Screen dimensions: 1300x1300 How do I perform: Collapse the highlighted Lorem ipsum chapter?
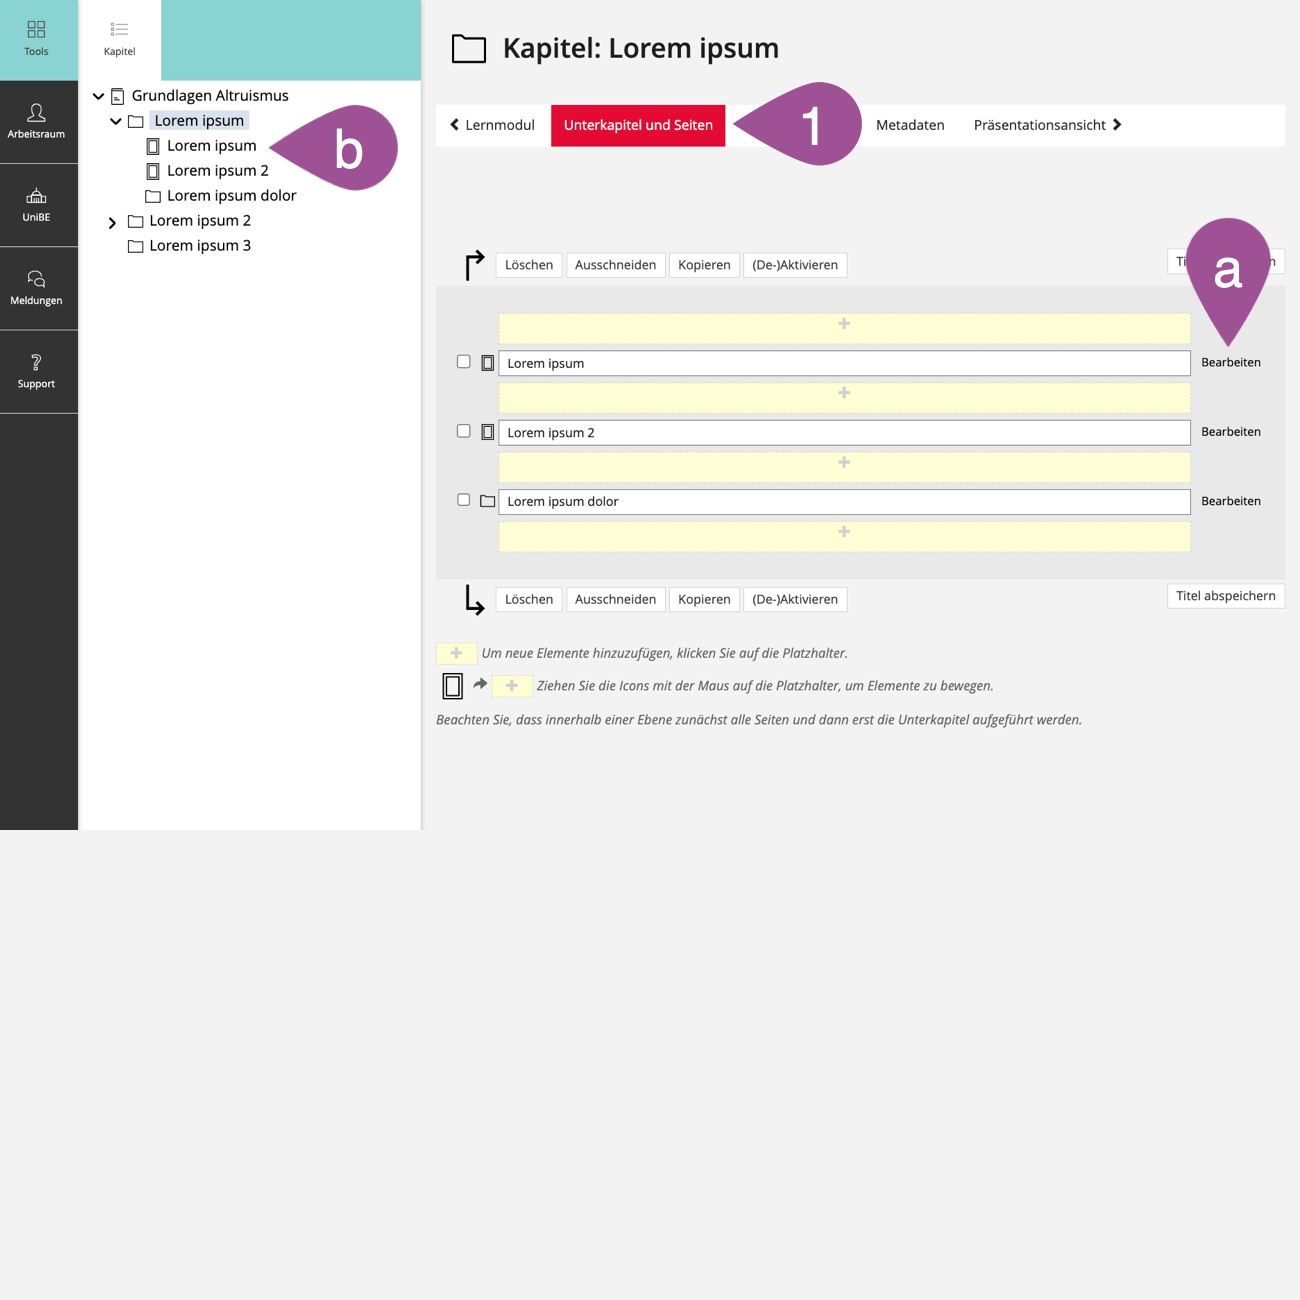click(x=116, y=121)
